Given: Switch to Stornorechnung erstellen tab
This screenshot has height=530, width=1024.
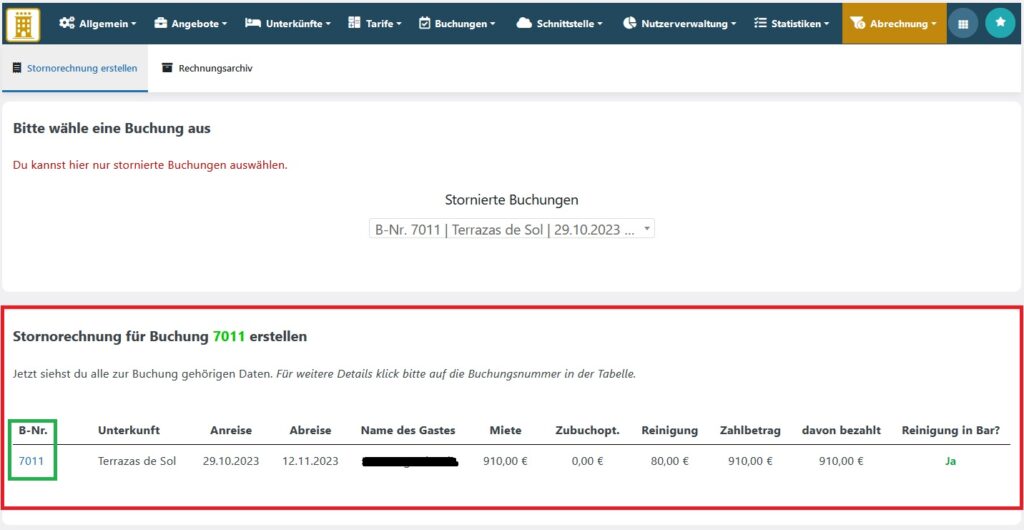Looking at the screenshot, I should [x=75, y=69].
